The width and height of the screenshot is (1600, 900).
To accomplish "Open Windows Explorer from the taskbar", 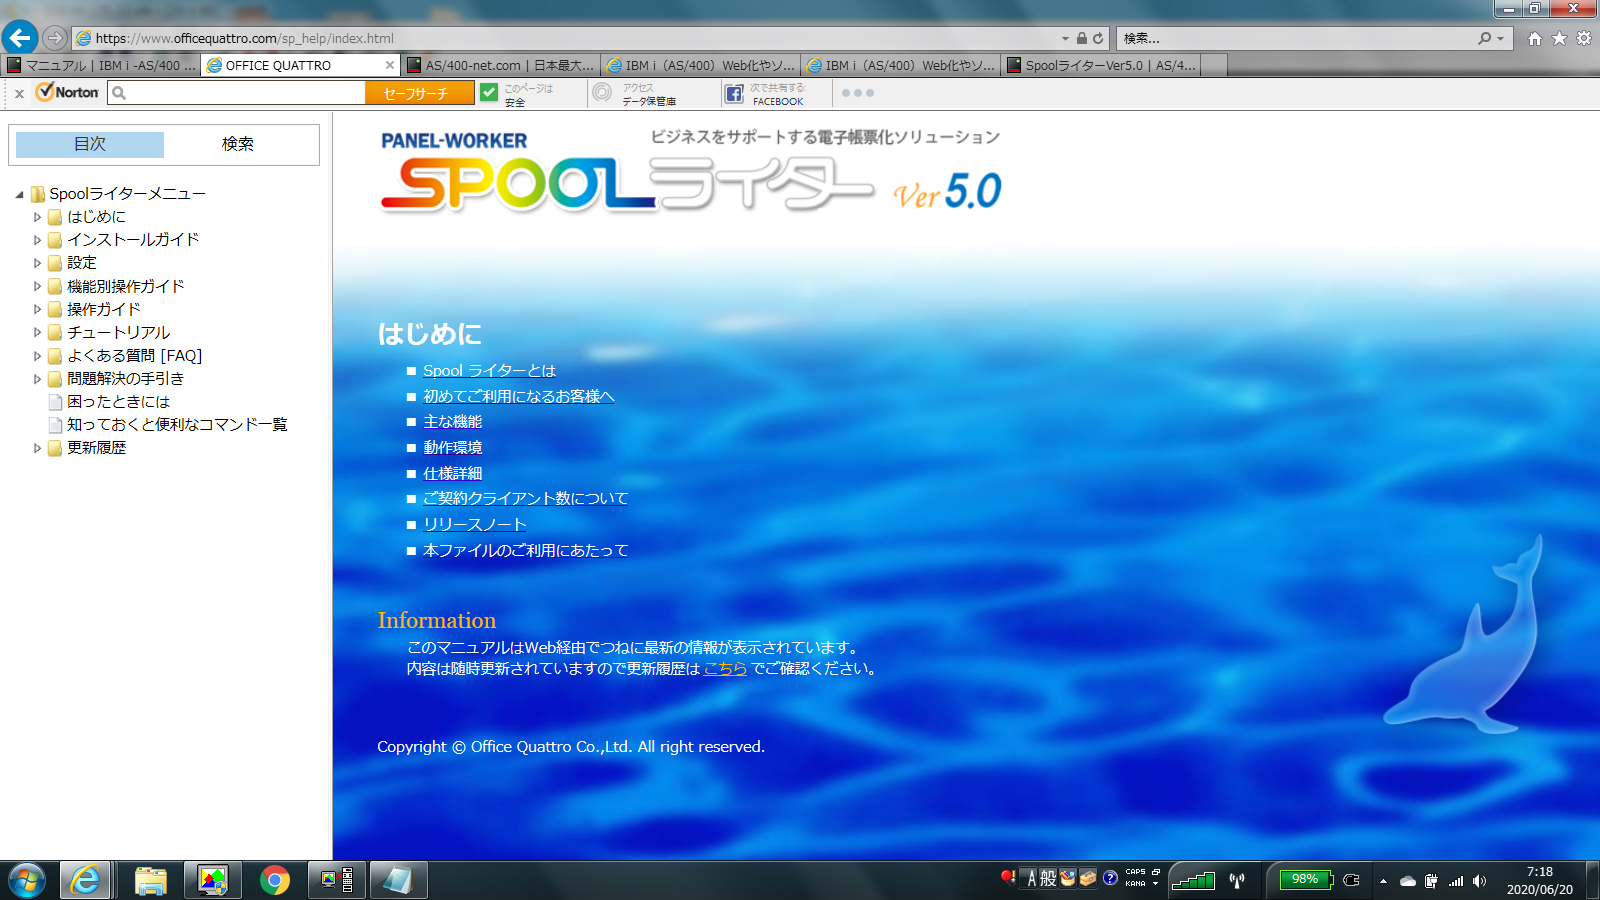I will (150, 880).
